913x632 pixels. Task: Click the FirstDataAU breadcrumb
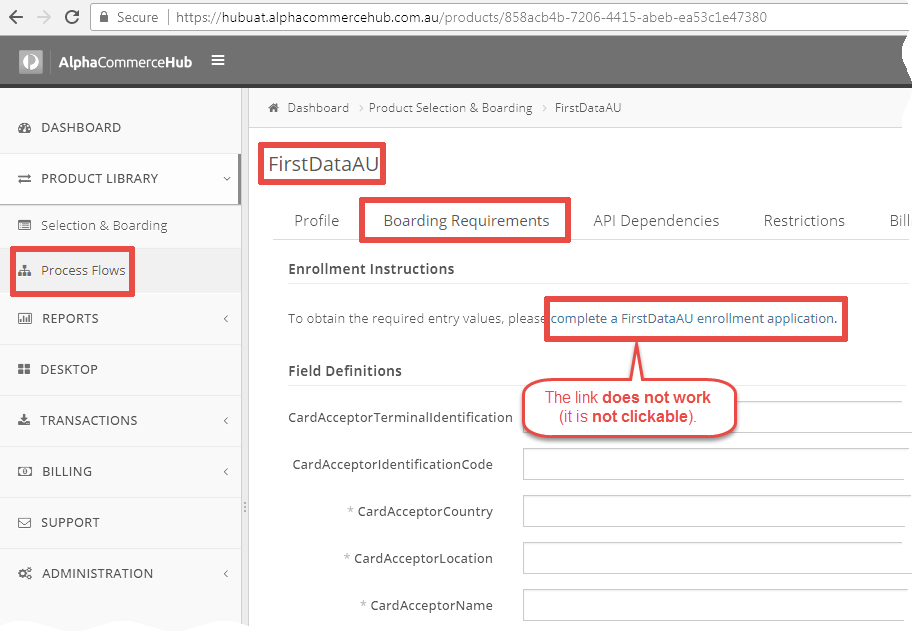pos(588,108)
